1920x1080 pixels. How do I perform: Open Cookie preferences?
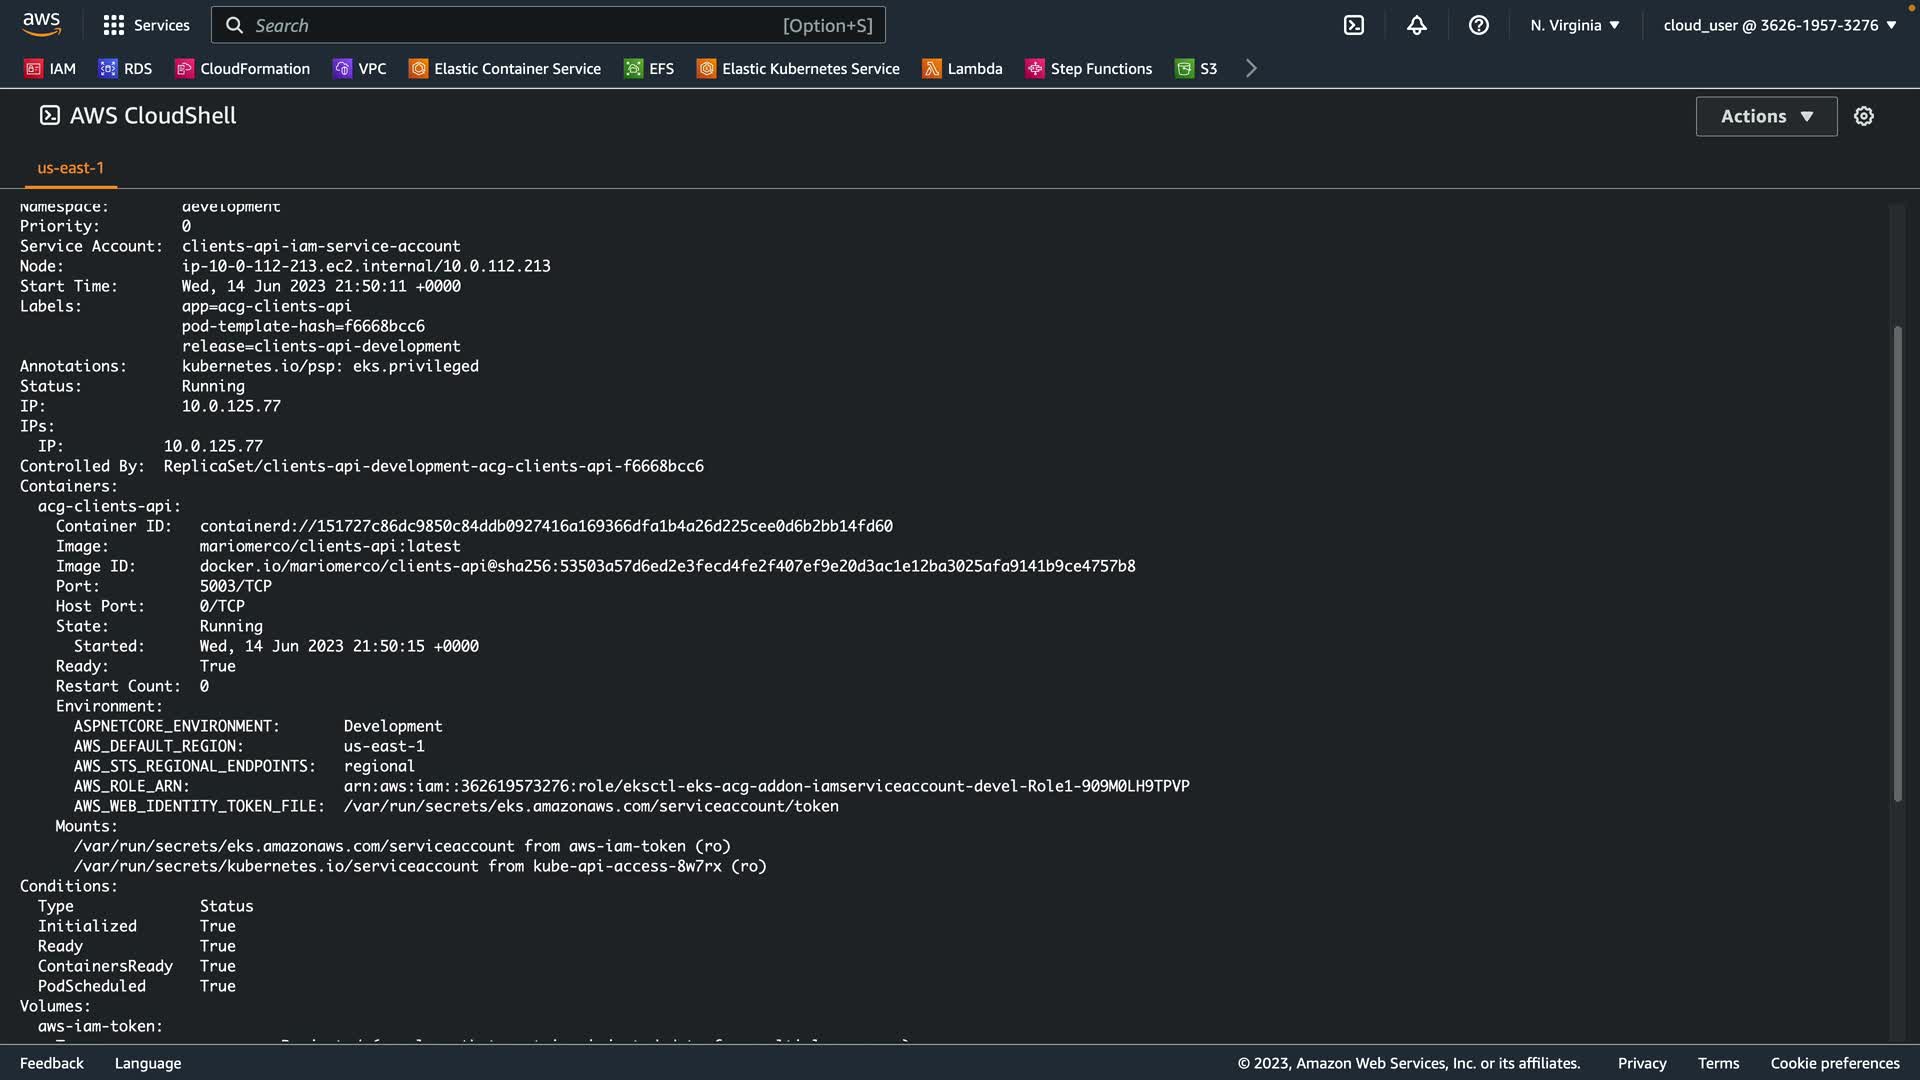[1834, 1063]
